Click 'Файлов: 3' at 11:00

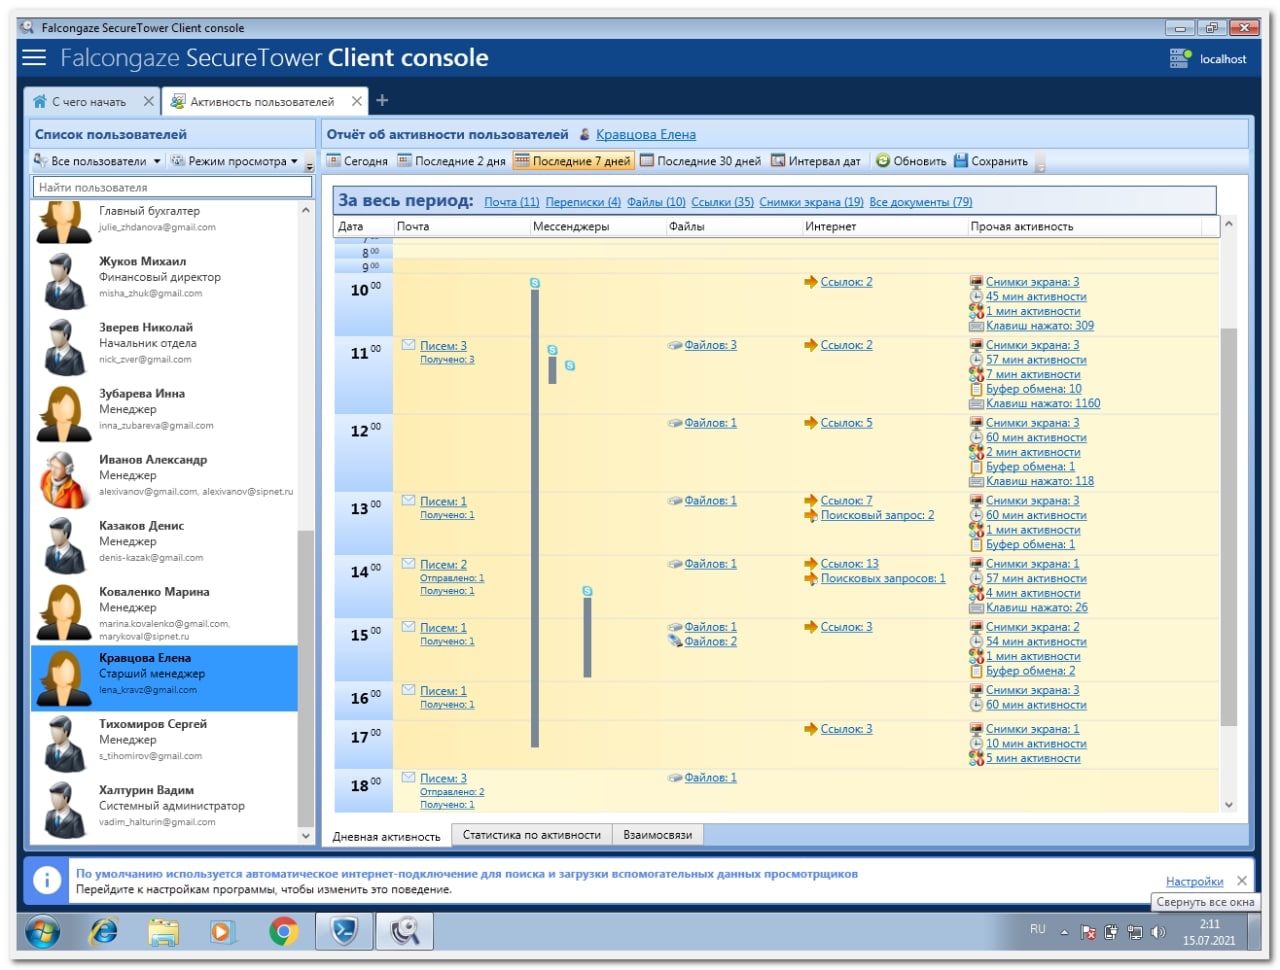[x=710, y=346]
